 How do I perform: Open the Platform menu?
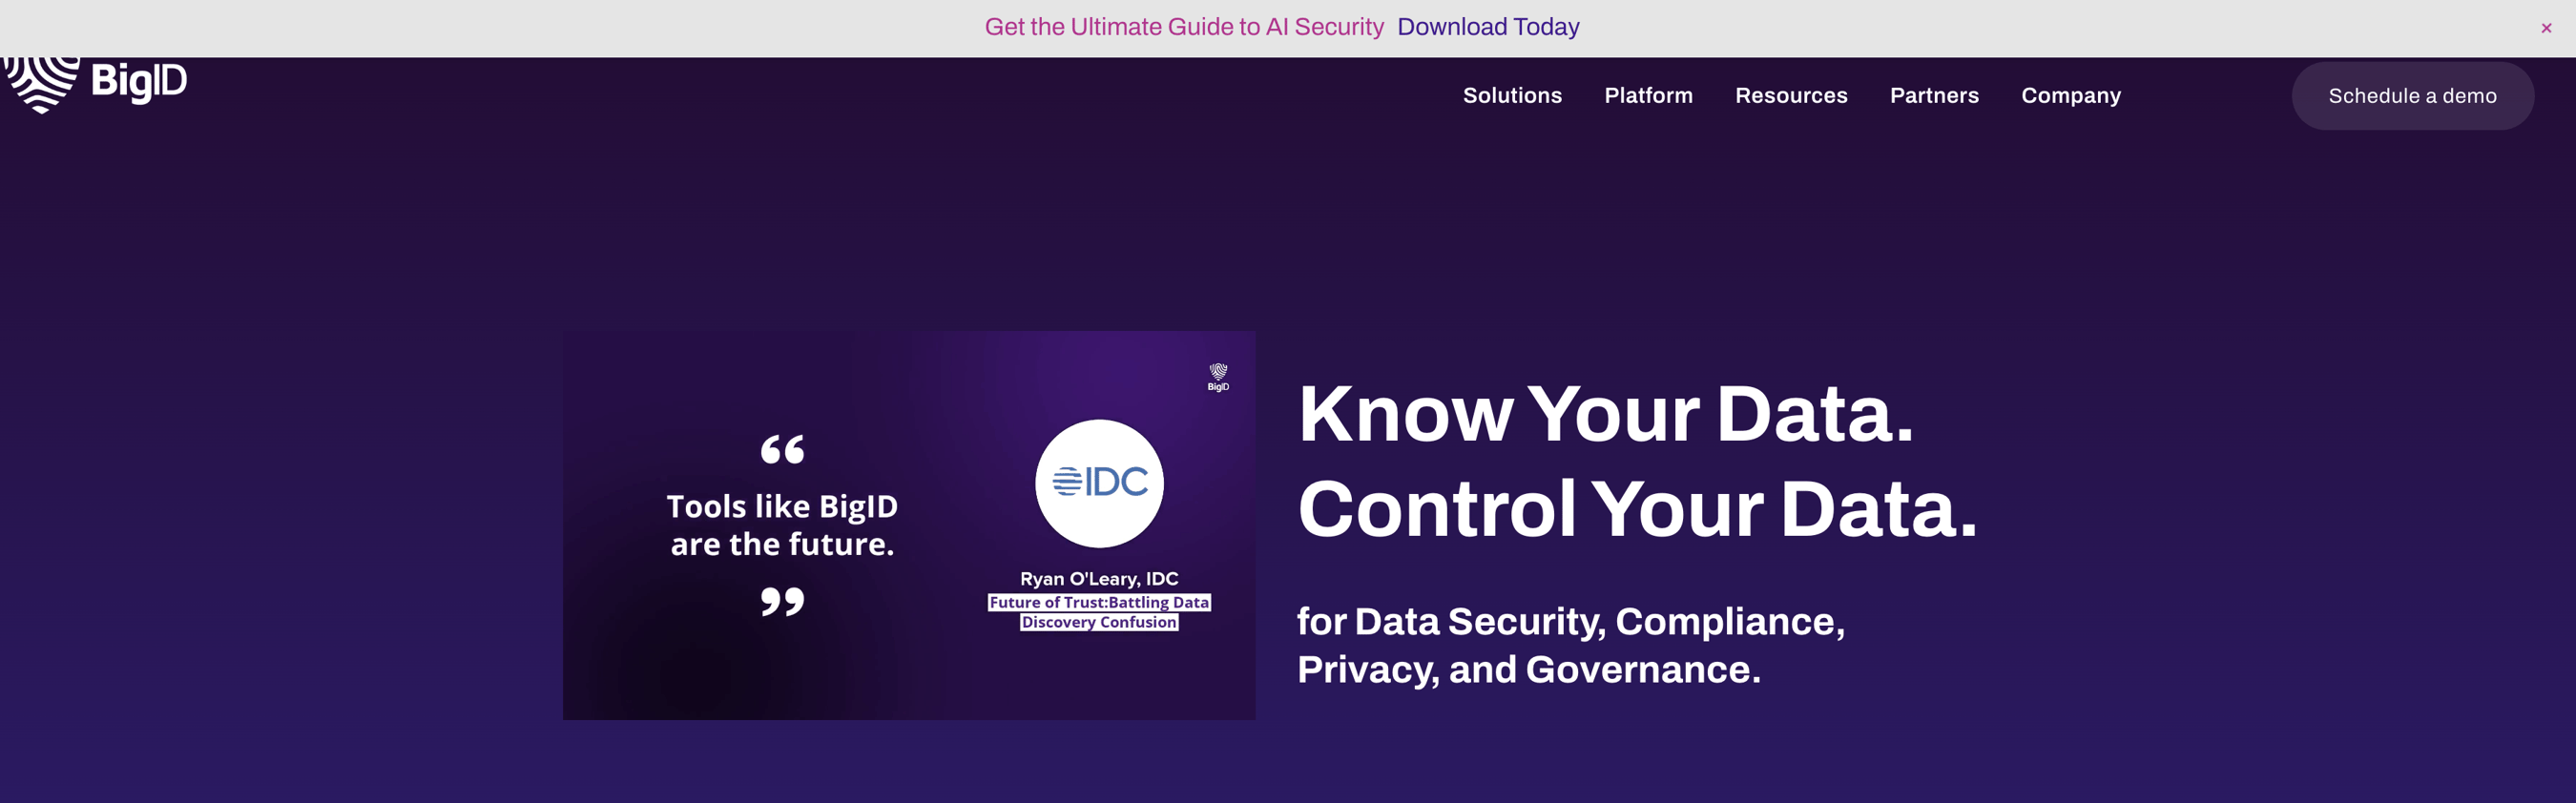(1648, 96)
